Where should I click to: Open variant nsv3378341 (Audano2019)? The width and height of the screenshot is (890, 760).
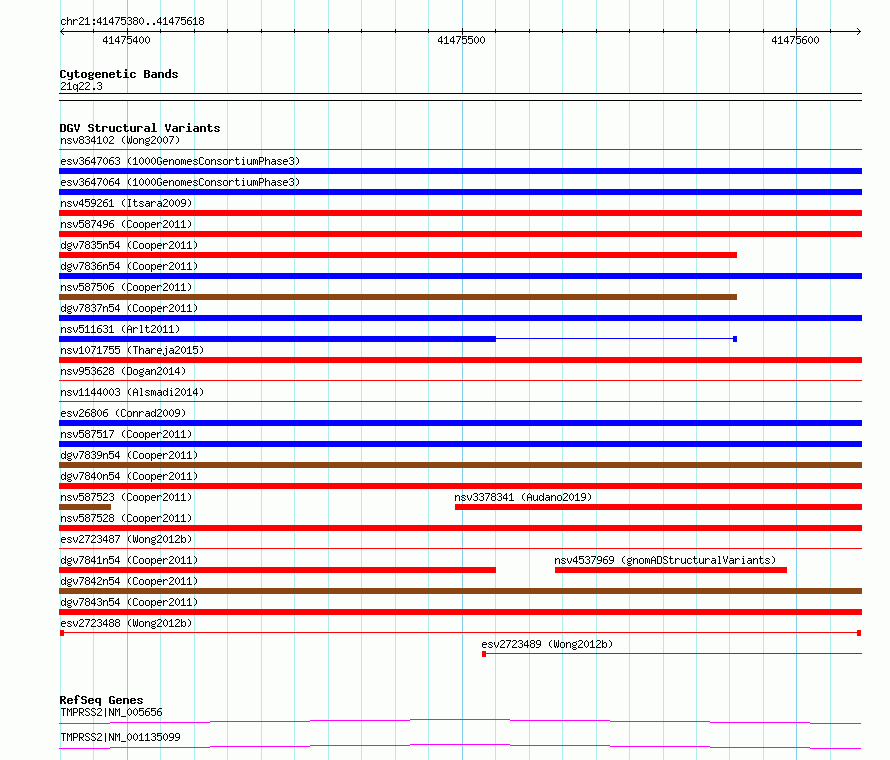click(x=523, y=497)
